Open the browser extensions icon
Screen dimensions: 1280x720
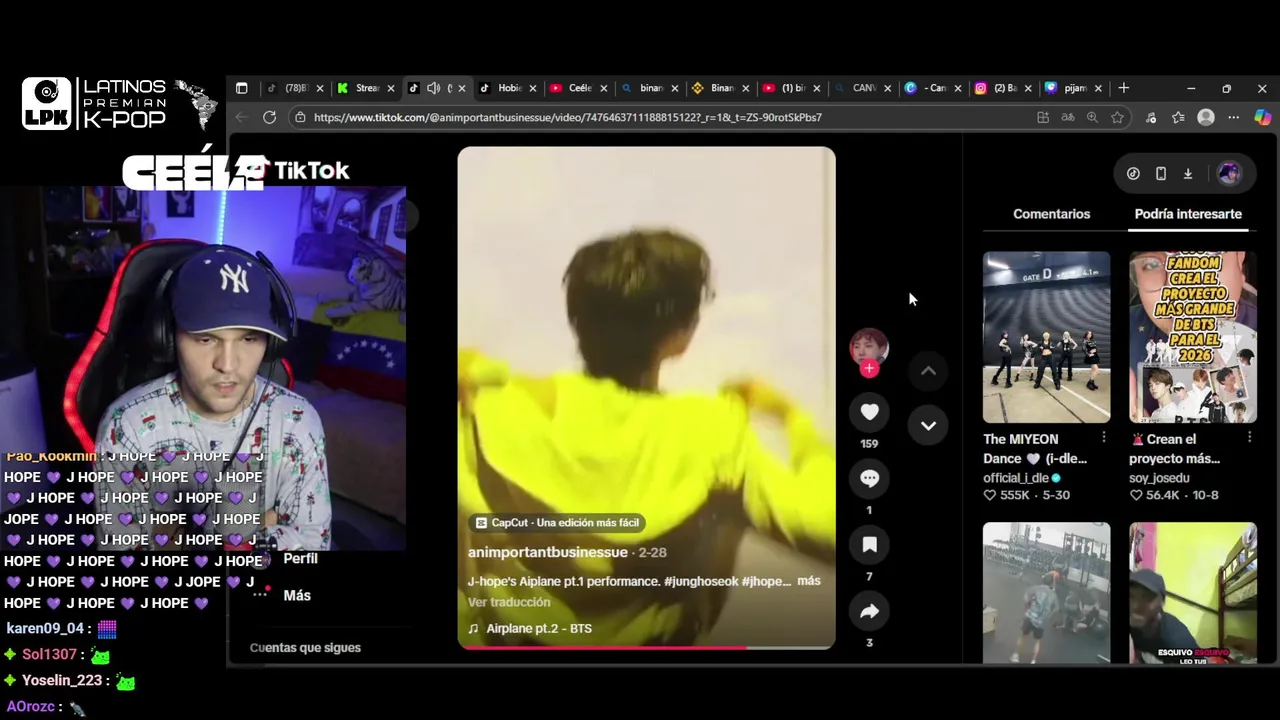pos(1151,117)
